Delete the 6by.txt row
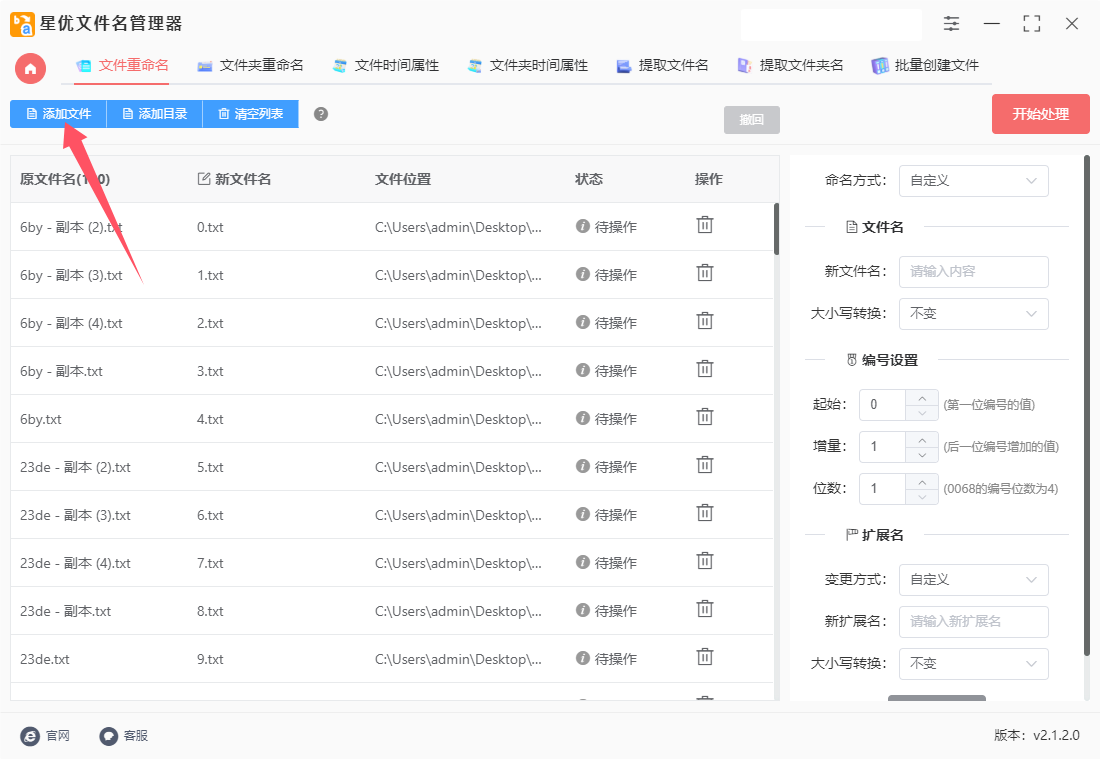 705,418
